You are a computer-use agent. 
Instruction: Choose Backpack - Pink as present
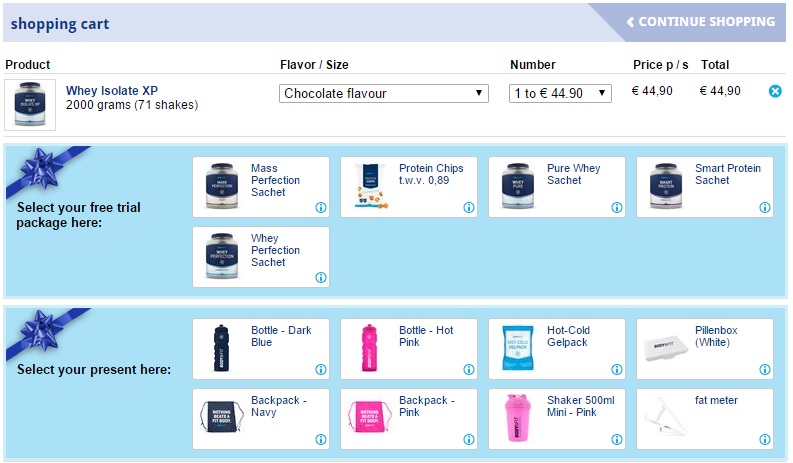click(408, 418)
